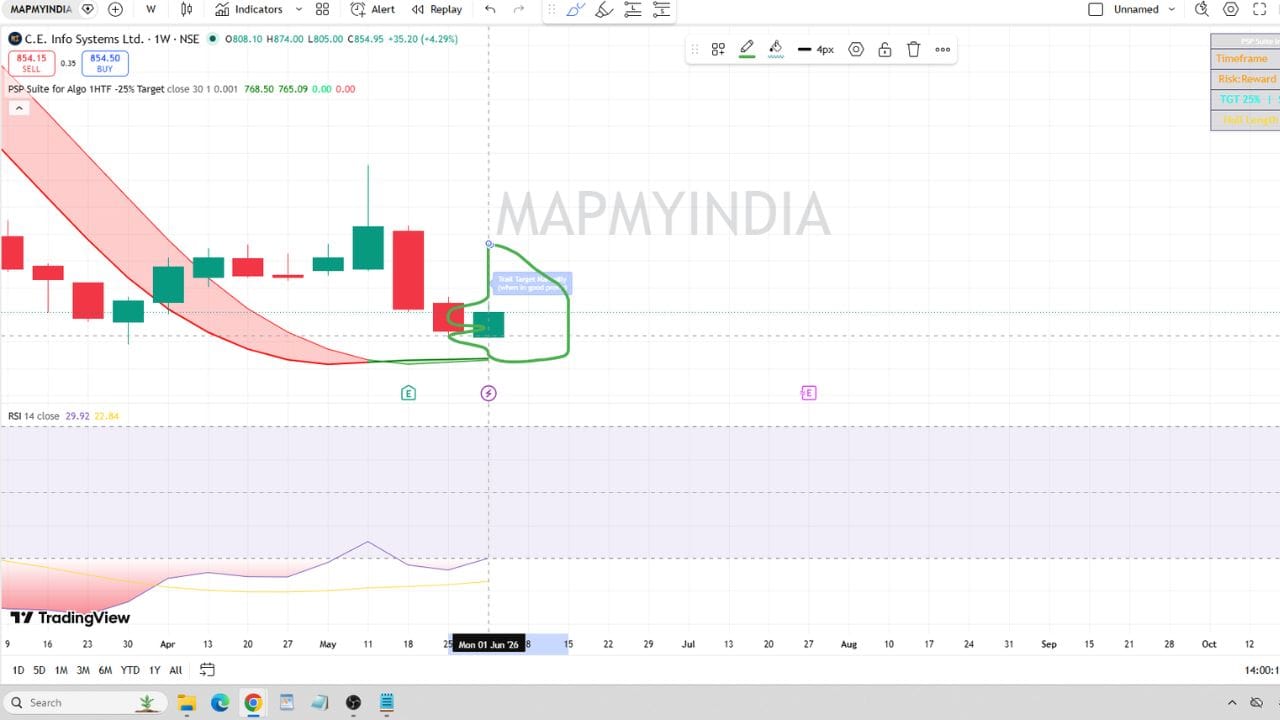Click the add symbol plus icon
1280x720 pixels.
tap(115, 9)
